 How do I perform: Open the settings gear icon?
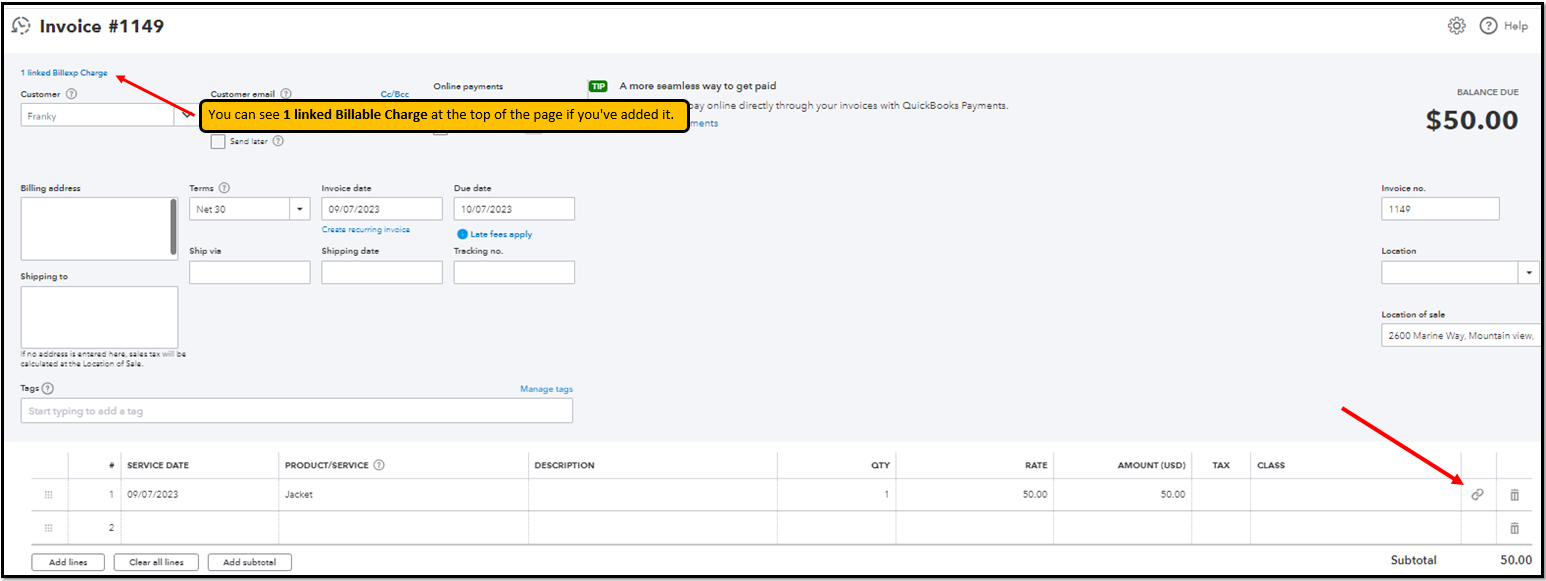(x=1457, y=26)
